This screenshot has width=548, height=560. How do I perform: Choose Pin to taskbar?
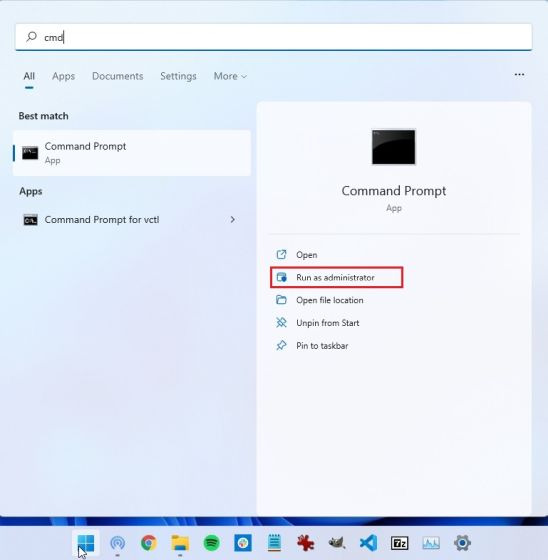pyautogui.click(x=312, y=346)
